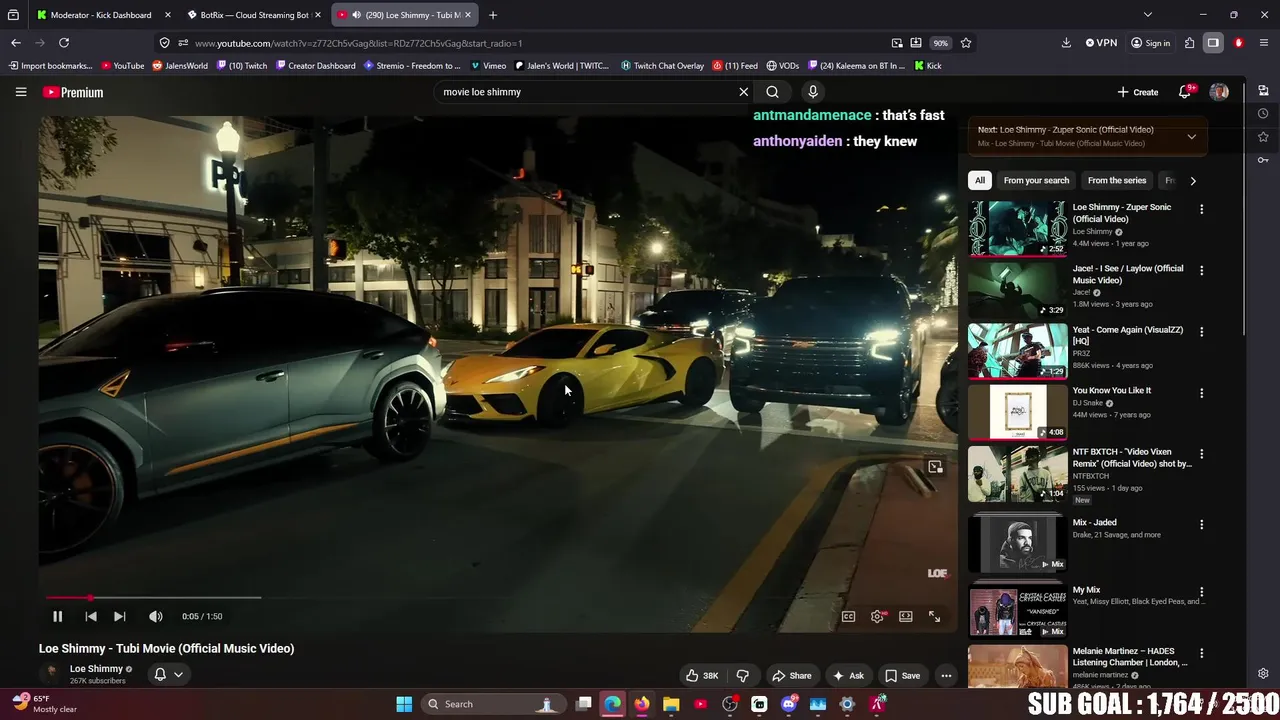Go fullscreen with the player icon
Viewport: 1280px width, 720px height.
point(934,617)
